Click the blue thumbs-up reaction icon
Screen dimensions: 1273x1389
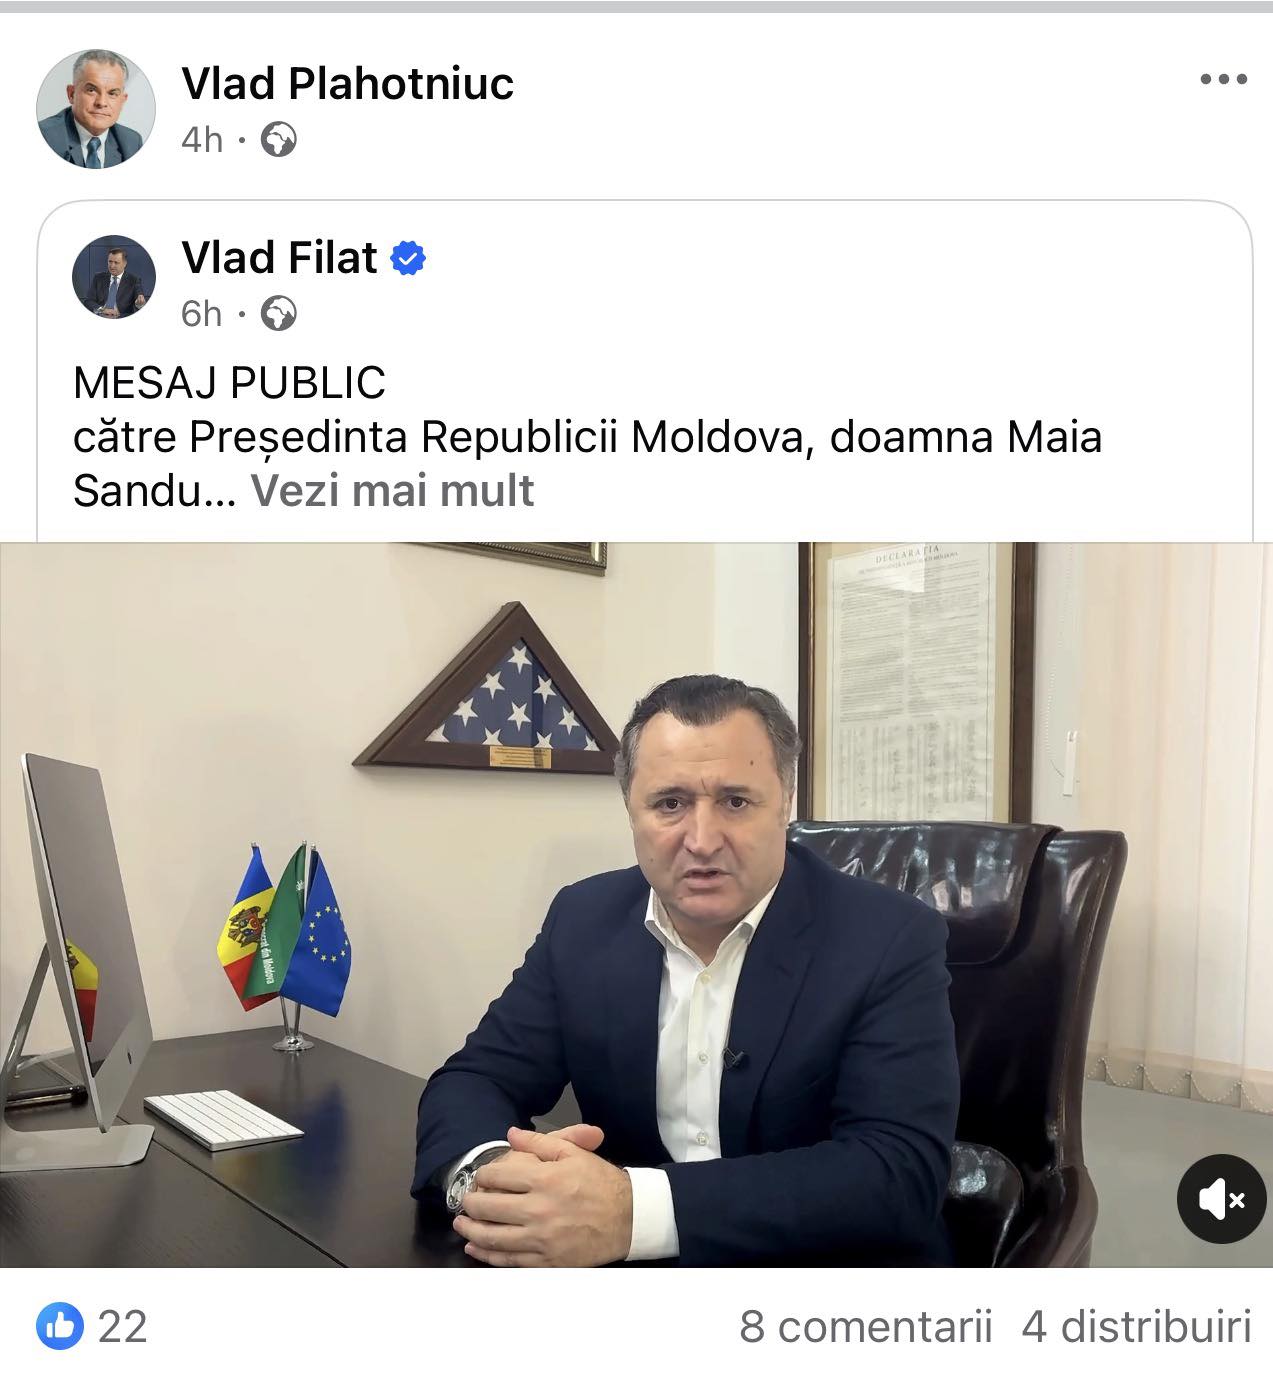pyautogui.click(x=60, y=1327)
